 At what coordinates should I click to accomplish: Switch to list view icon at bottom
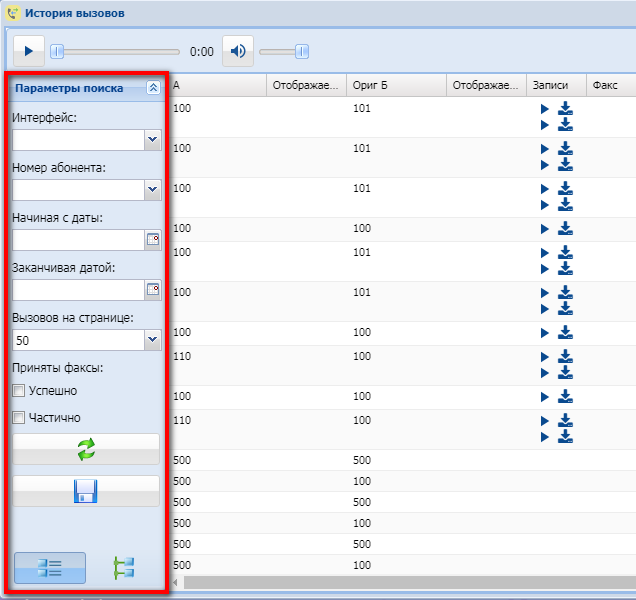click(x=49, y=568)
